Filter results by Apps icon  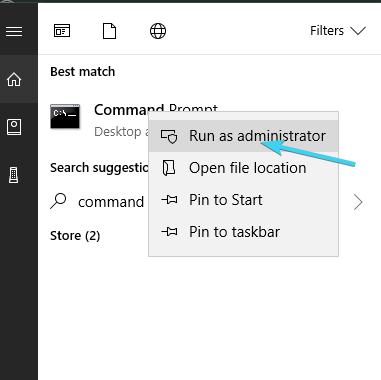pyautogui.click(x=62, y=31)
